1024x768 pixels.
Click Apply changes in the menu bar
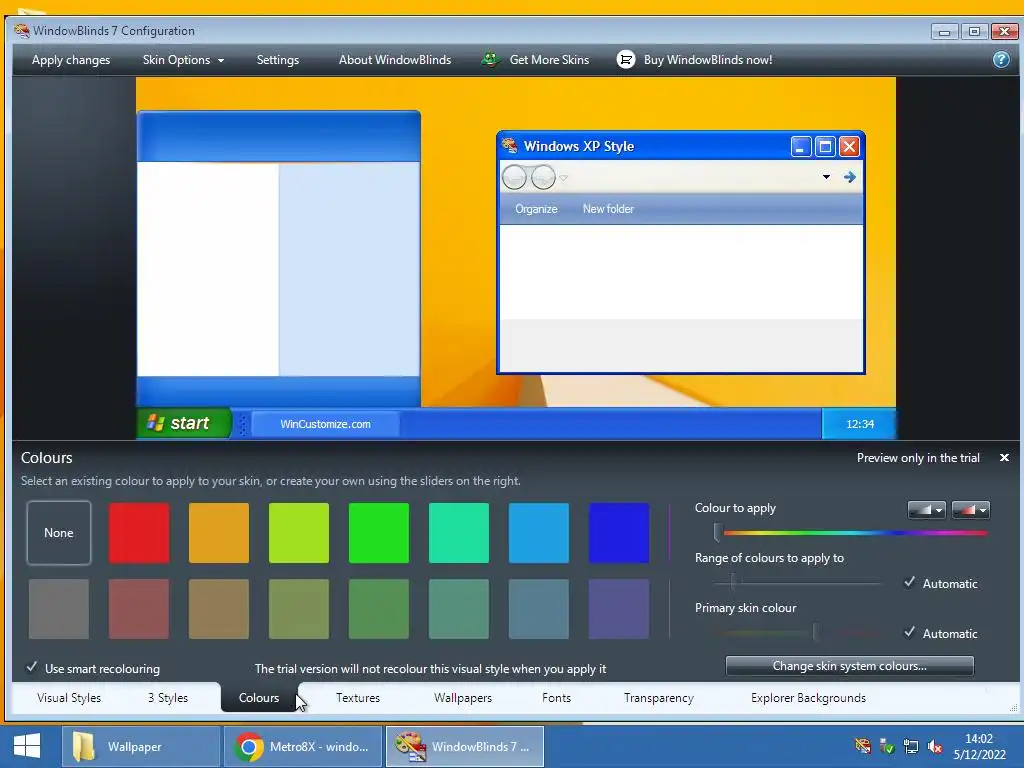click(71, 60)
